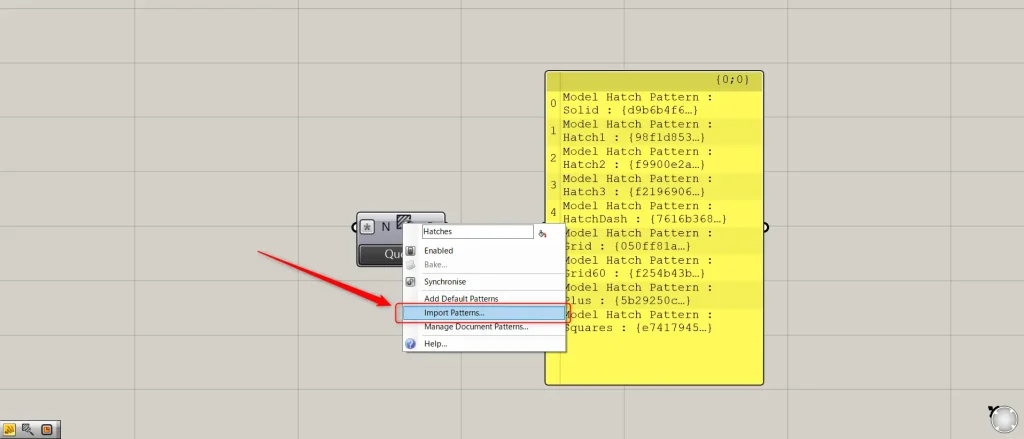
Task: Click the blue Help question-mark icon
Action: pos(411,344)
